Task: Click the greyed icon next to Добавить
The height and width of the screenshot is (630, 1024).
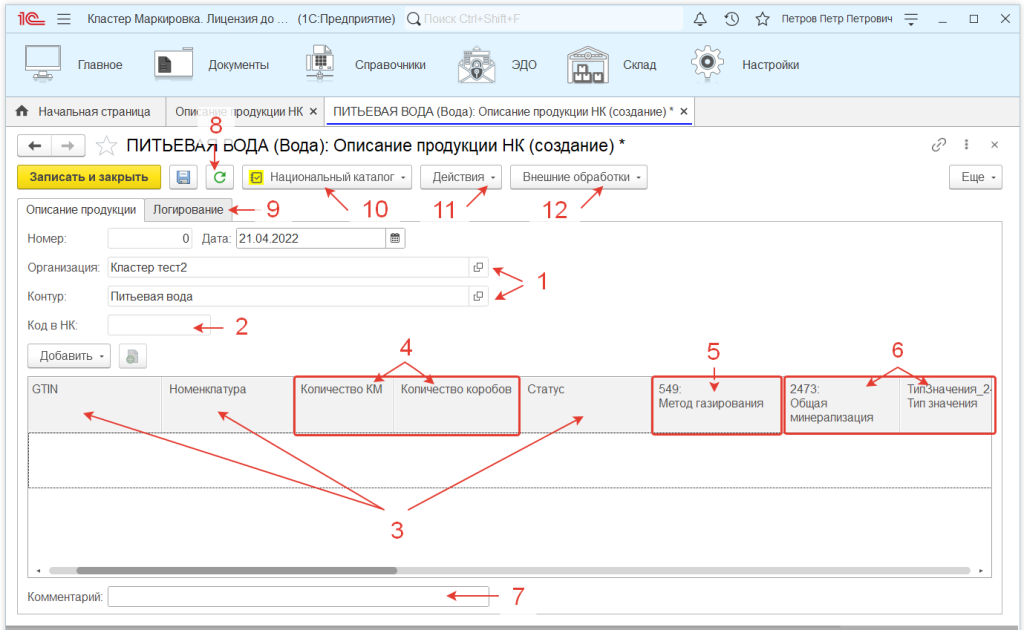Action: tap(133, 356)
